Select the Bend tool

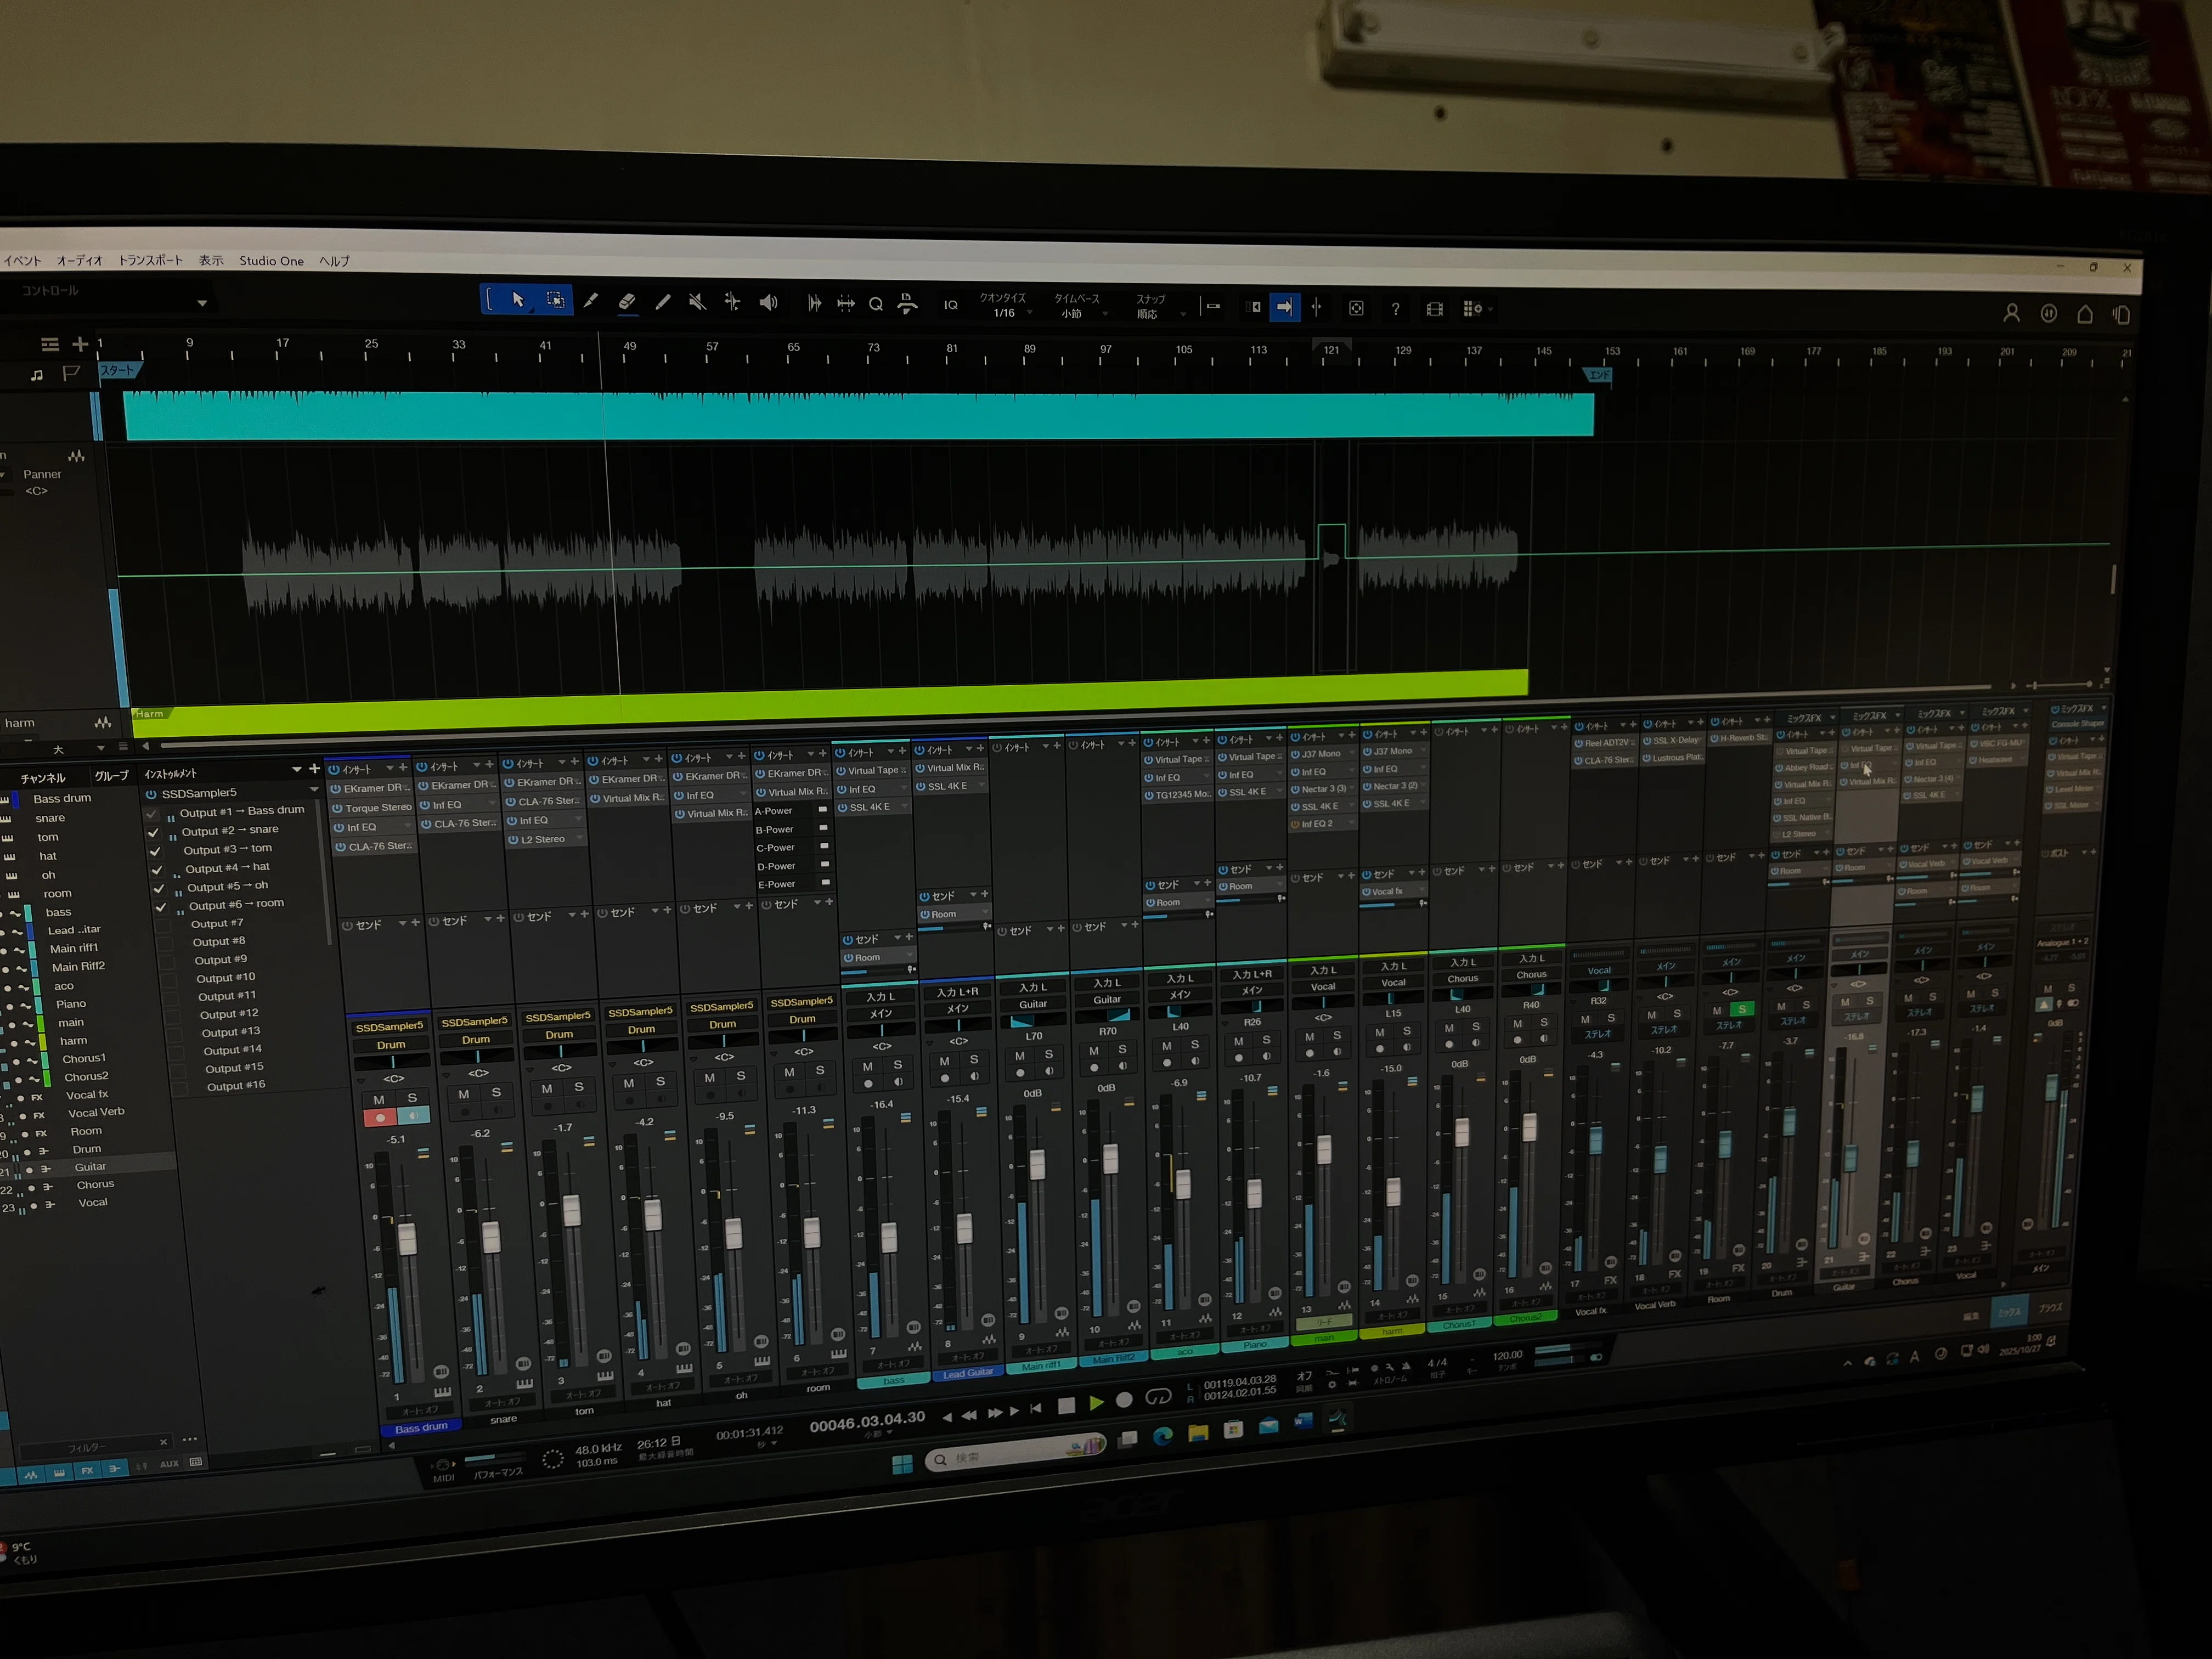pyautogui.click(x=732, y=302)
